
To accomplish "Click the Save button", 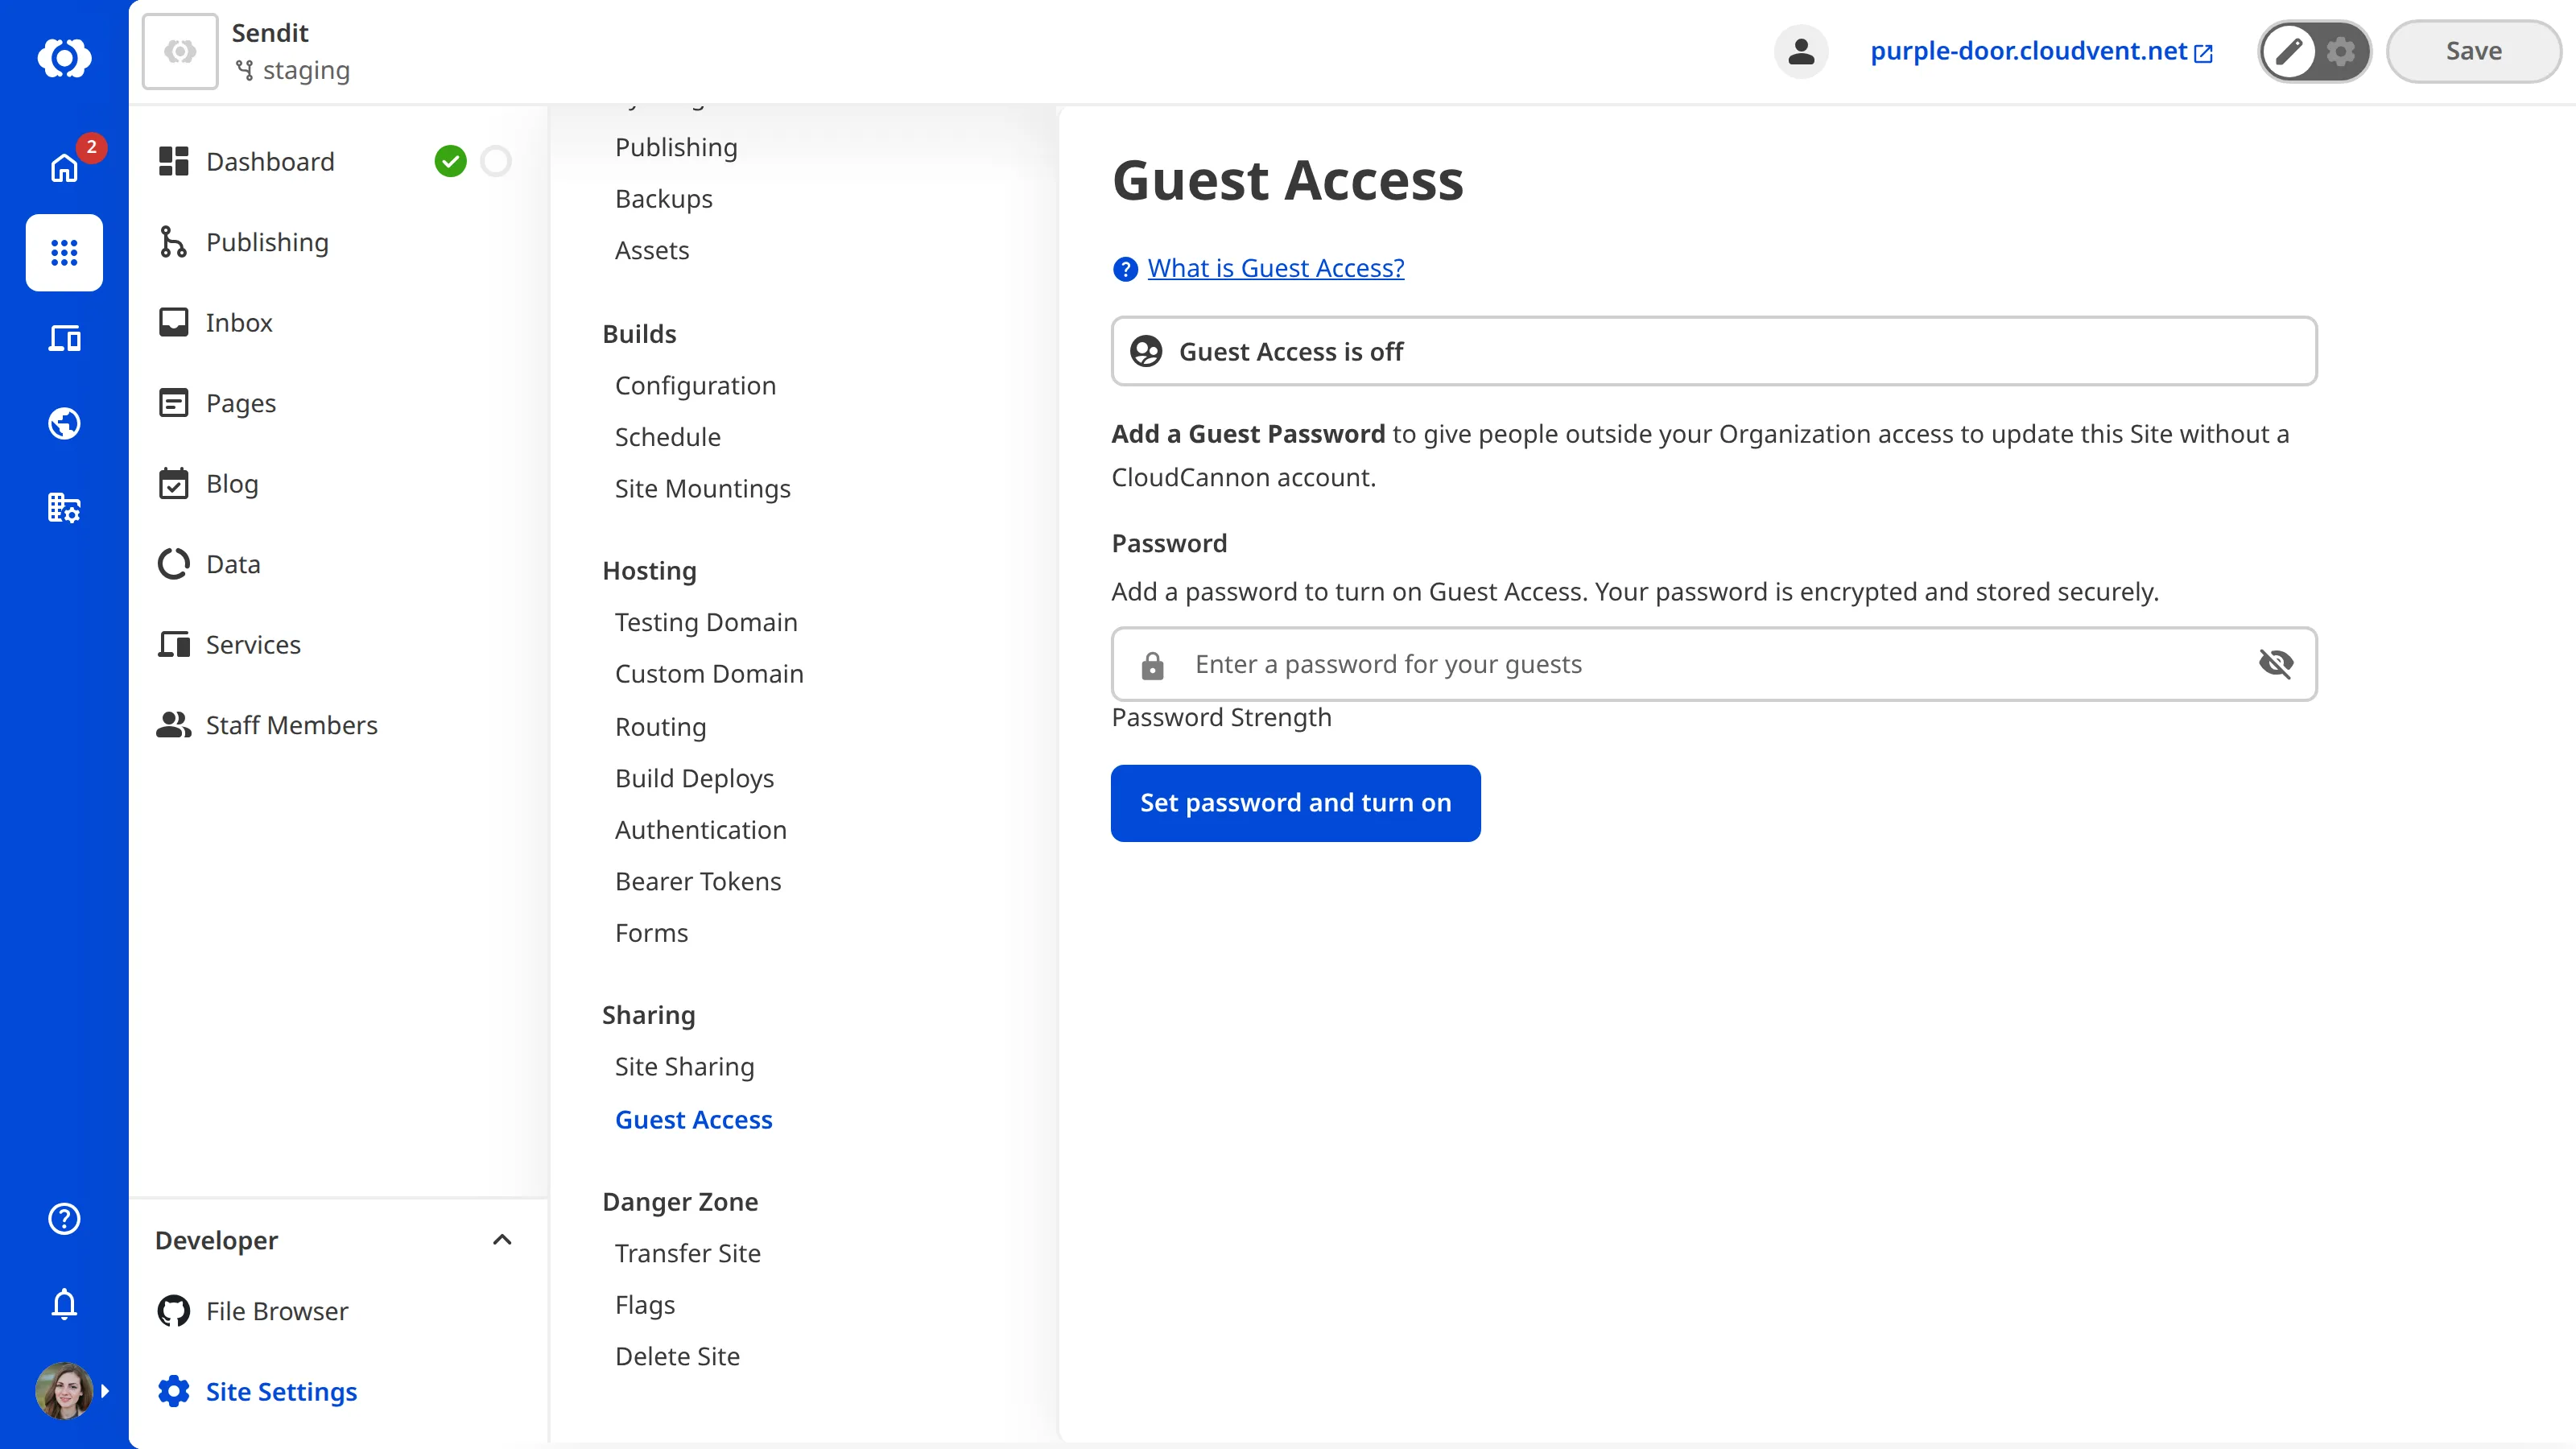I will [x=2473, y=51].
